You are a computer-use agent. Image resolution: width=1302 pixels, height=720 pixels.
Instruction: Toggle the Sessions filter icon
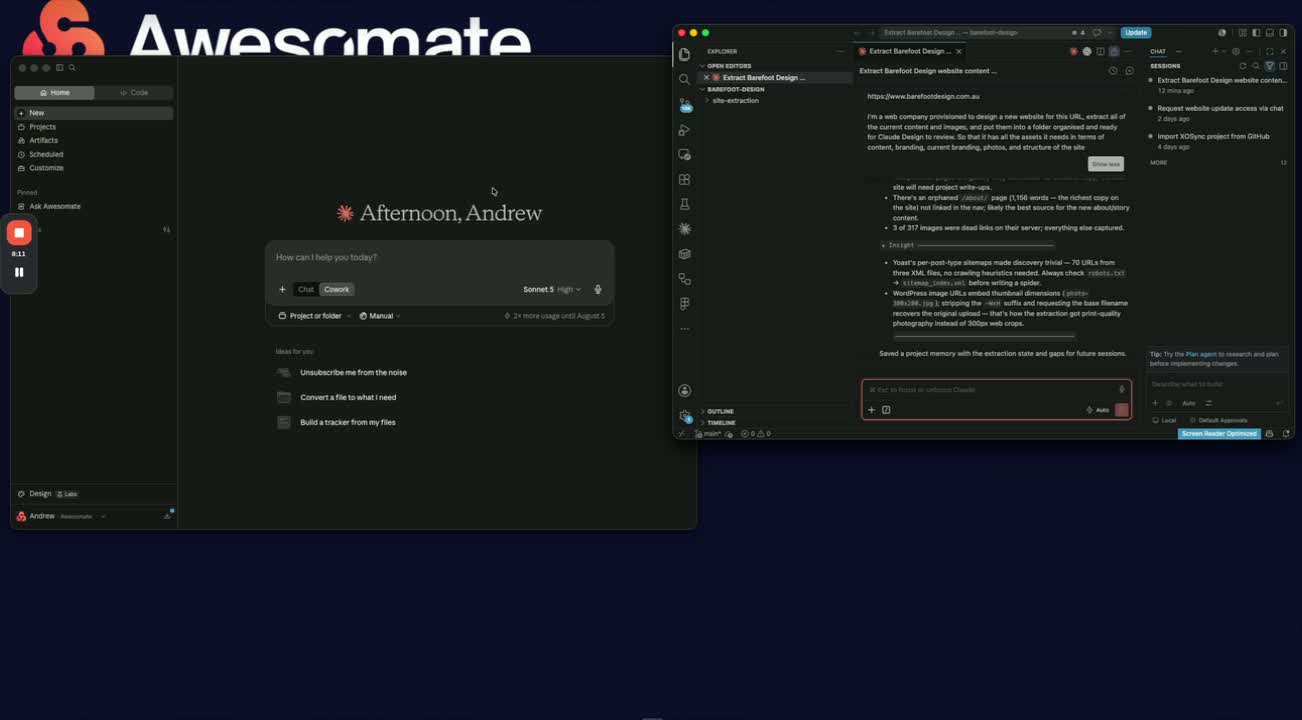[x=1270, y=66]
